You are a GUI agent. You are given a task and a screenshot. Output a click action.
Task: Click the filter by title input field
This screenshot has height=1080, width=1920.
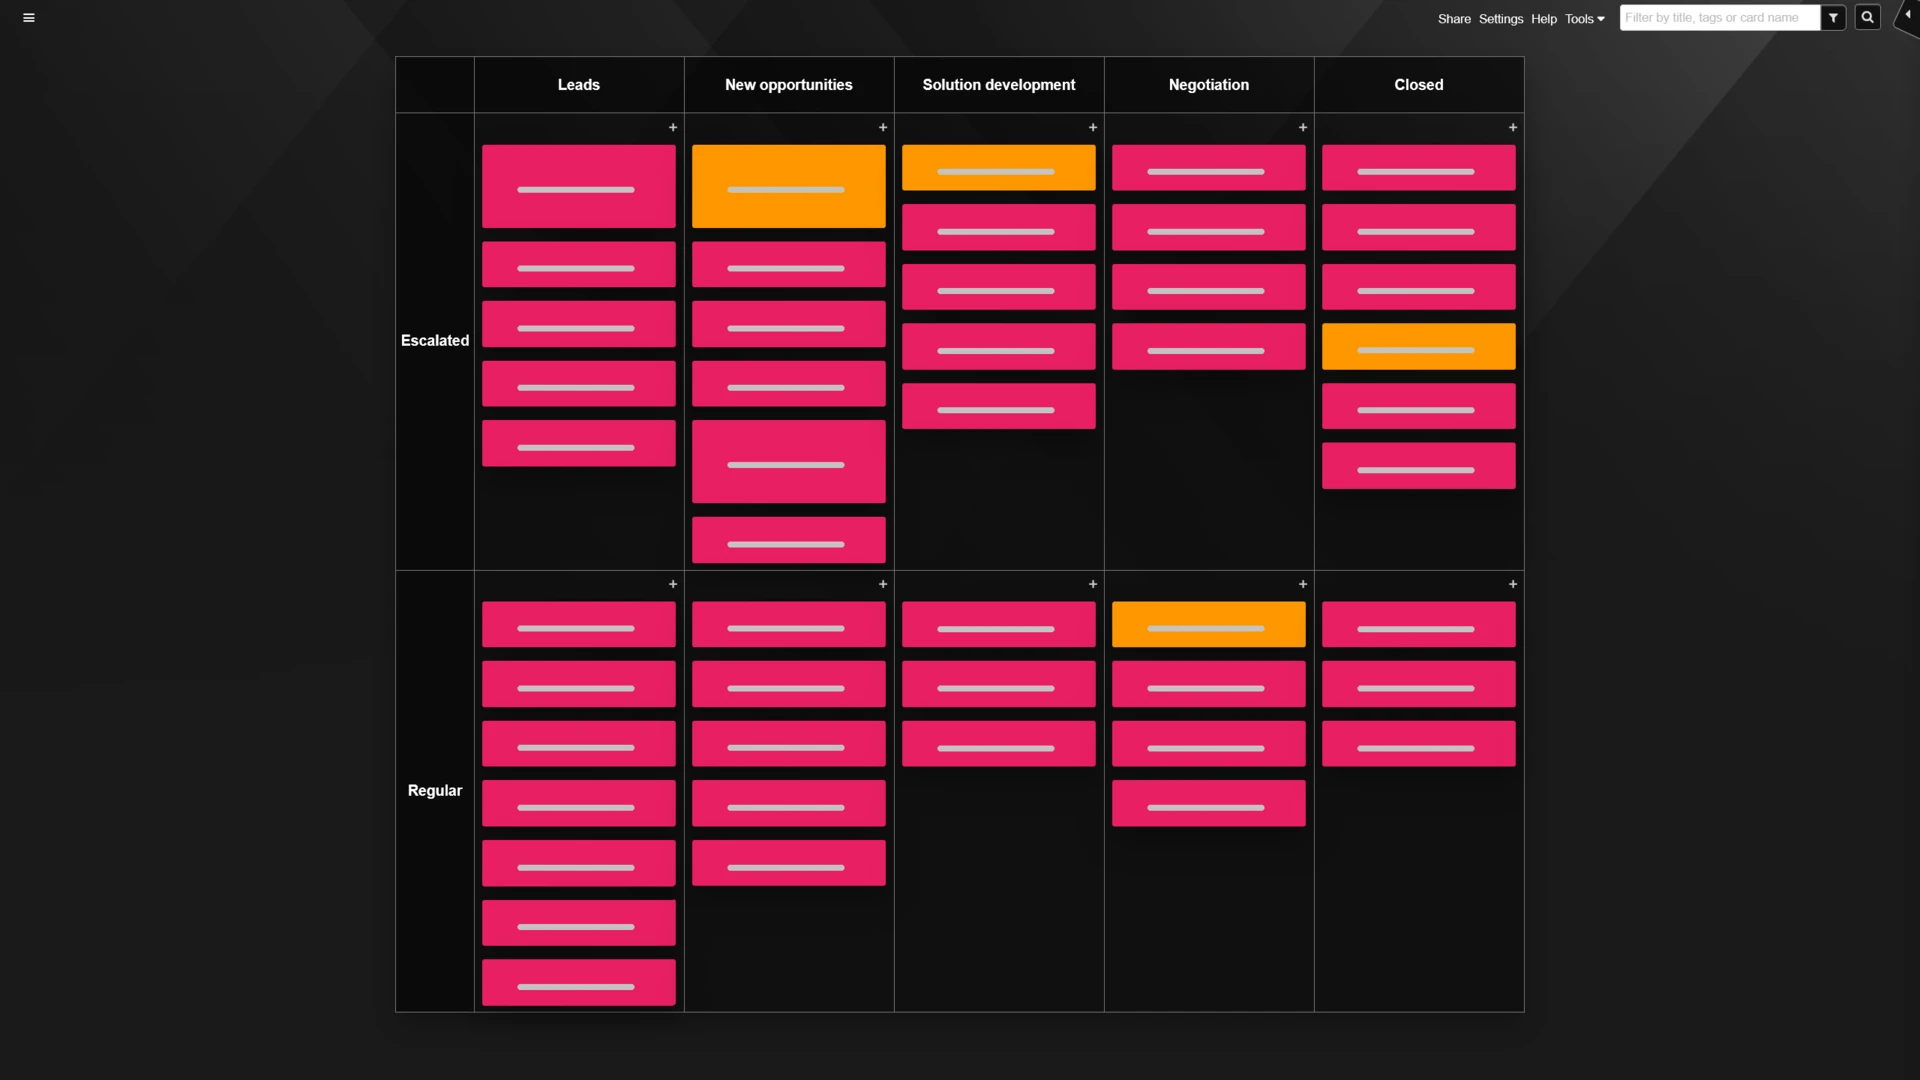(x=1720, y=17)
